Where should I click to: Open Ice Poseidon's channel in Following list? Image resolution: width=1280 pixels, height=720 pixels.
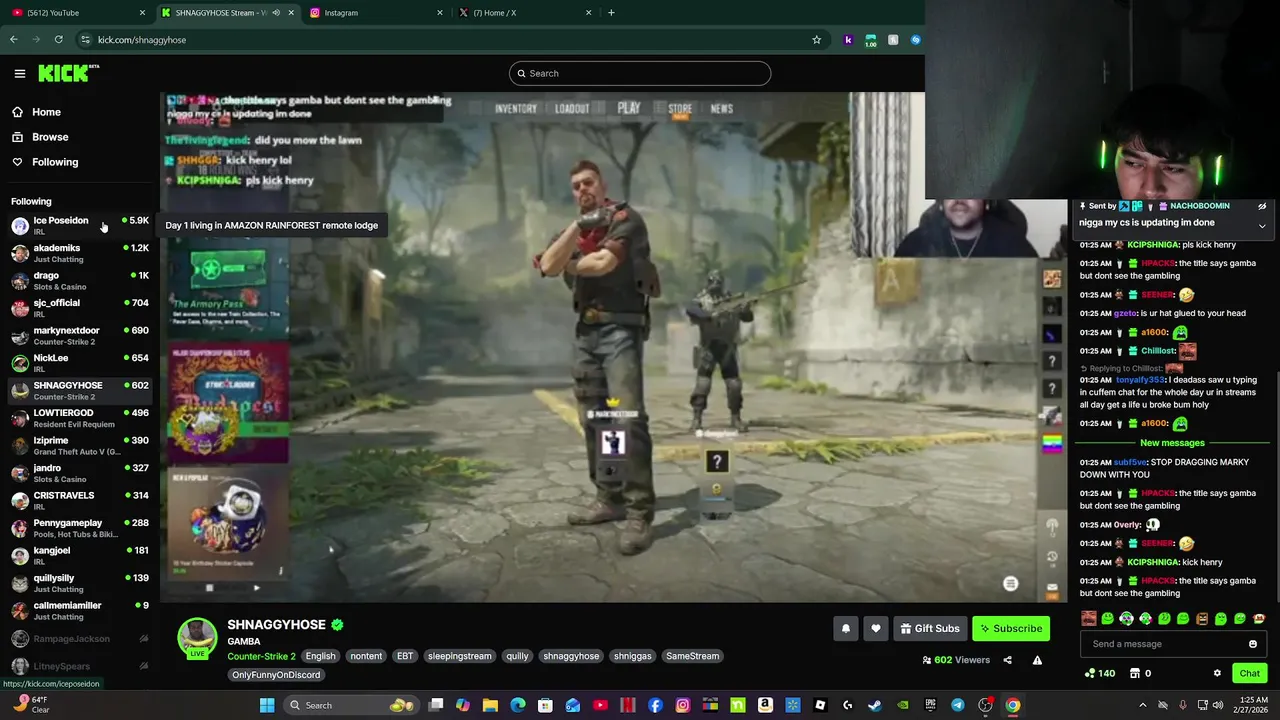(x=80, y=225)
